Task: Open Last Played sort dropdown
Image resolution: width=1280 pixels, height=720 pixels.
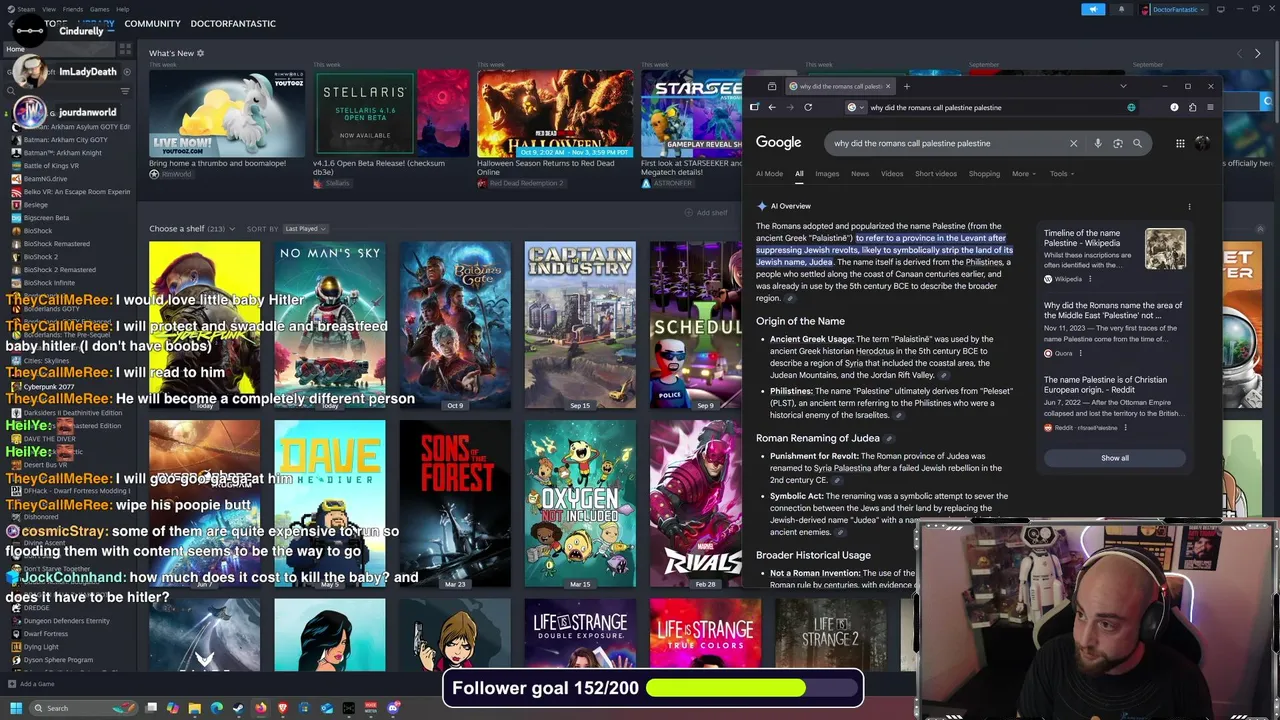Action: point(305,229)
